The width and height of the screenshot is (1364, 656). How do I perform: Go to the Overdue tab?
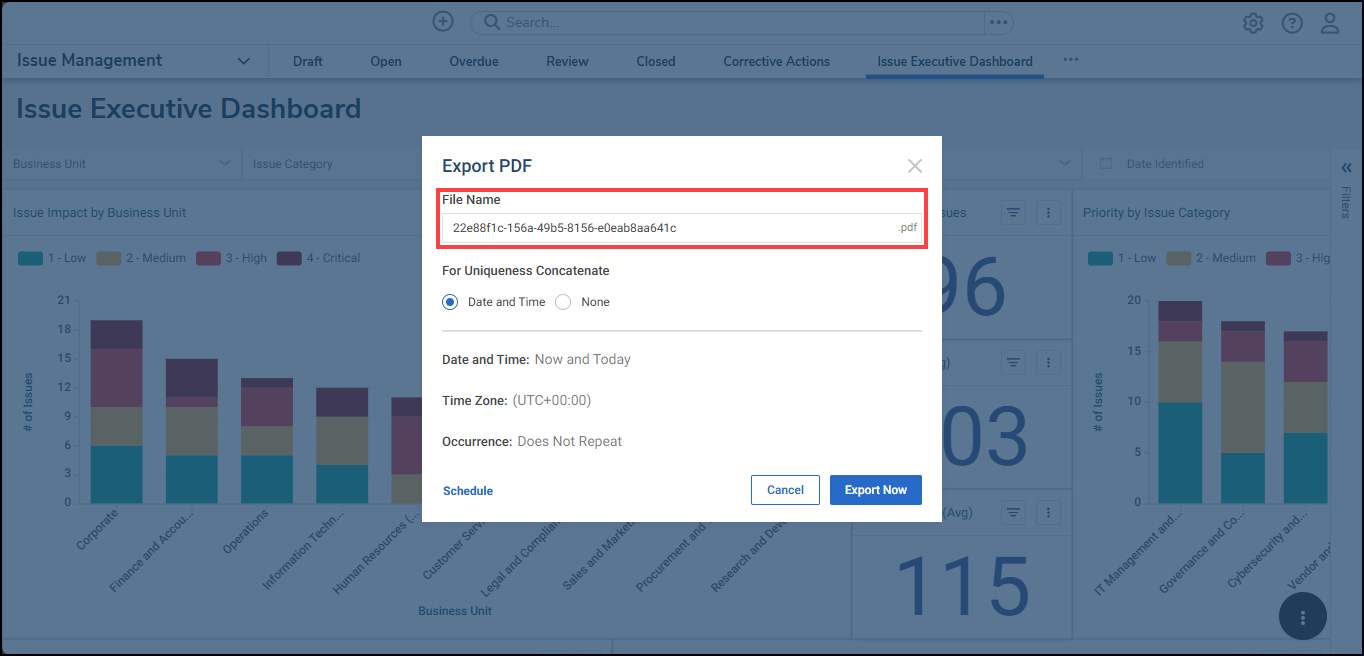click(473, 61)
